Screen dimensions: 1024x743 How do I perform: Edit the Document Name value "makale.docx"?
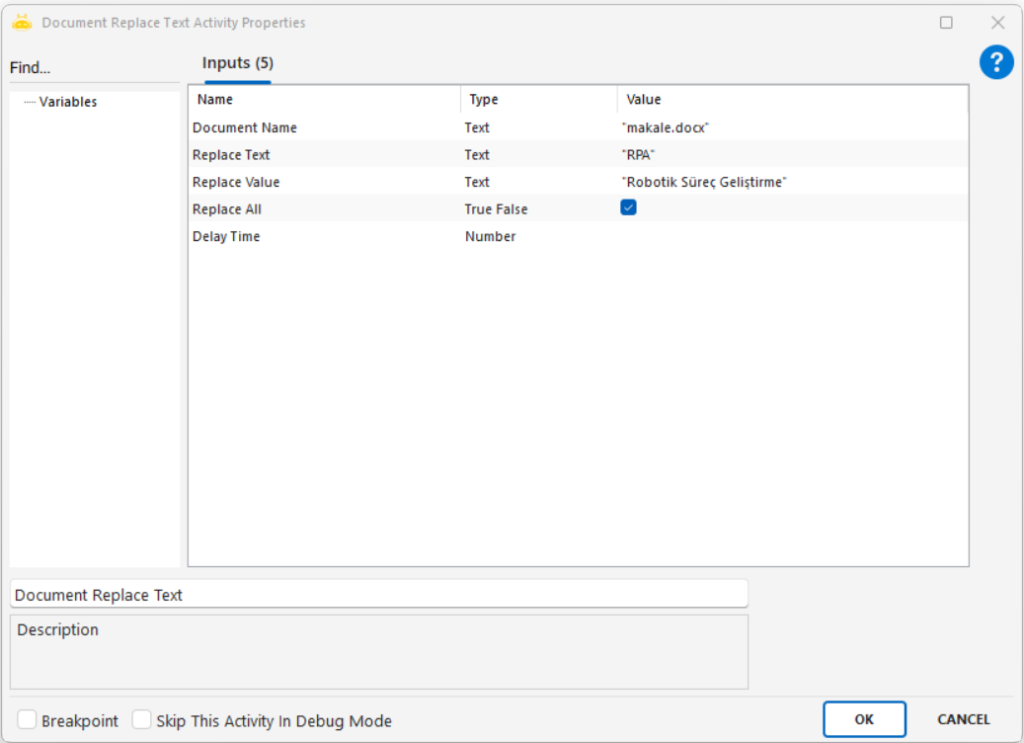click(x=666, y=128)
